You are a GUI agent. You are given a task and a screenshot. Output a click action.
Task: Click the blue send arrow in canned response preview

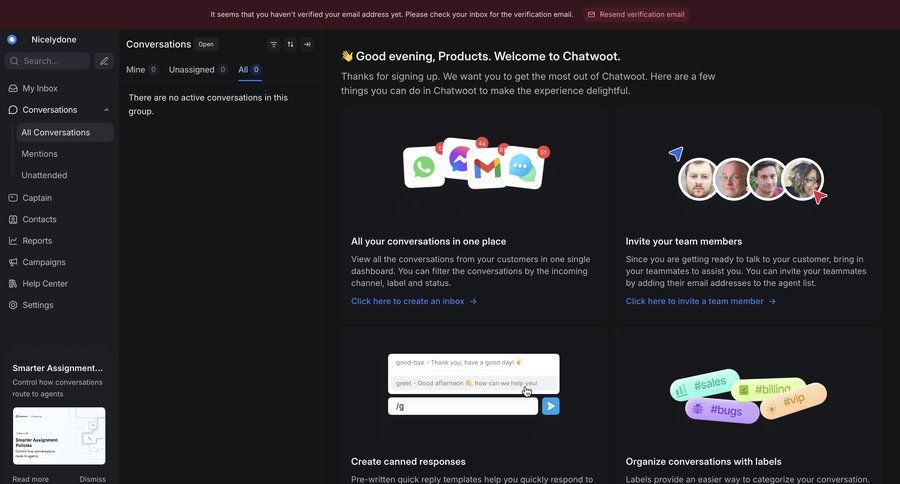click(550, 406)
